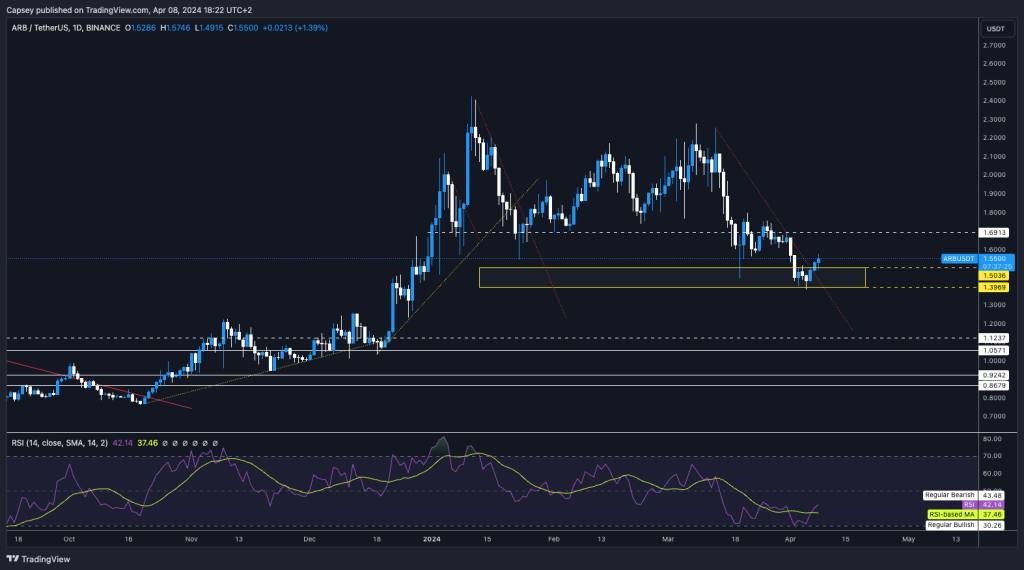
Task: Click the high value H1.5746
Action: click(175, 28)
